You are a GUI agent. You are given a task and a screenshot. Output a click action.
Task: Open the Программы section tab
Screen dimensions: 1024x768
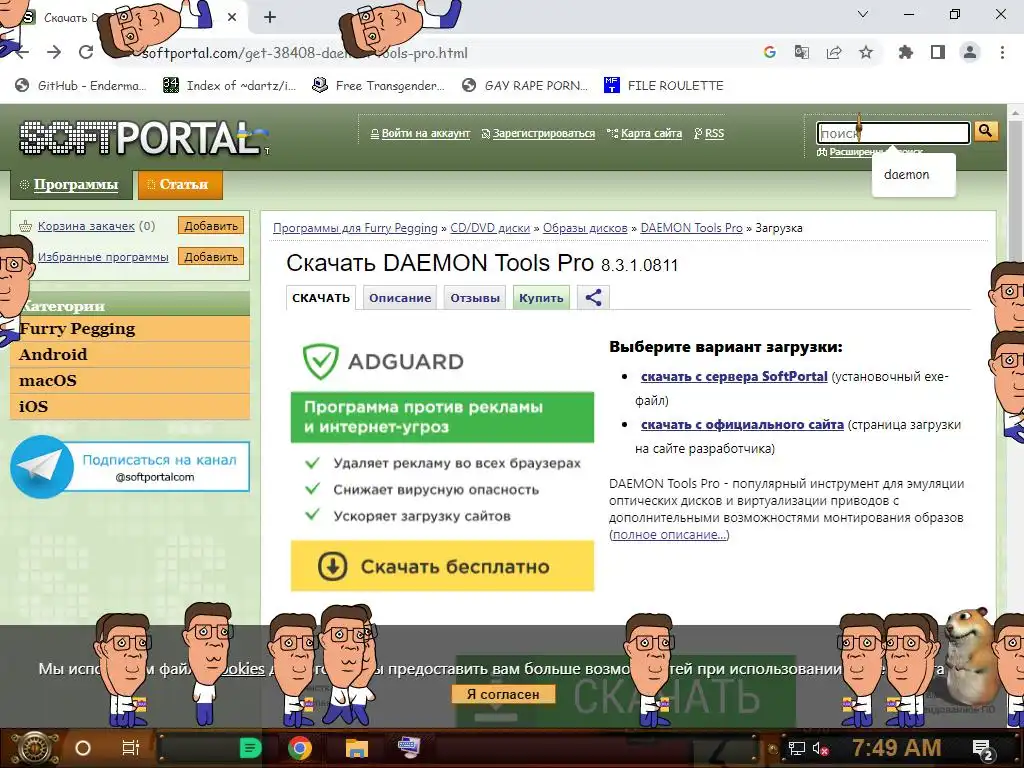pos(69,185)
